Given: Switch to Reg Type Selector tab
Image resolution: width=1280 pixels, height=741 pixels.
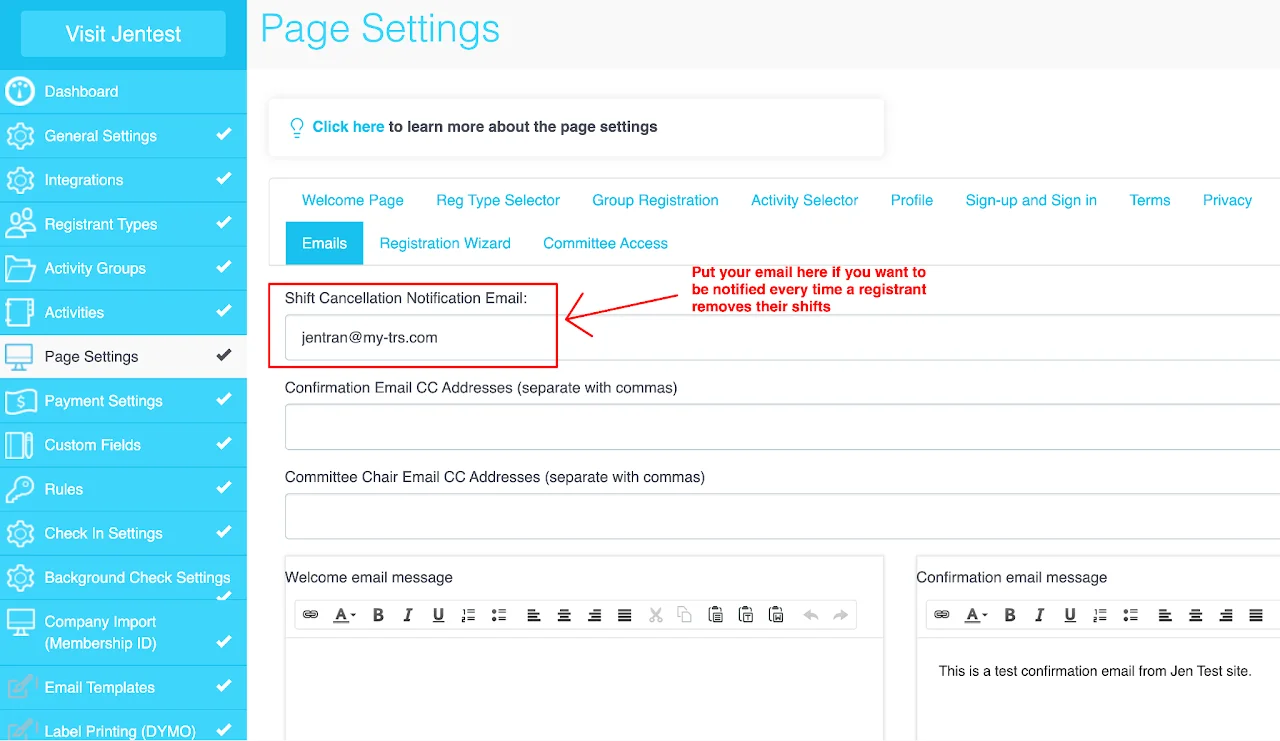Looking at the screenshot, I should pyautogui.click(x=498, y=200).
